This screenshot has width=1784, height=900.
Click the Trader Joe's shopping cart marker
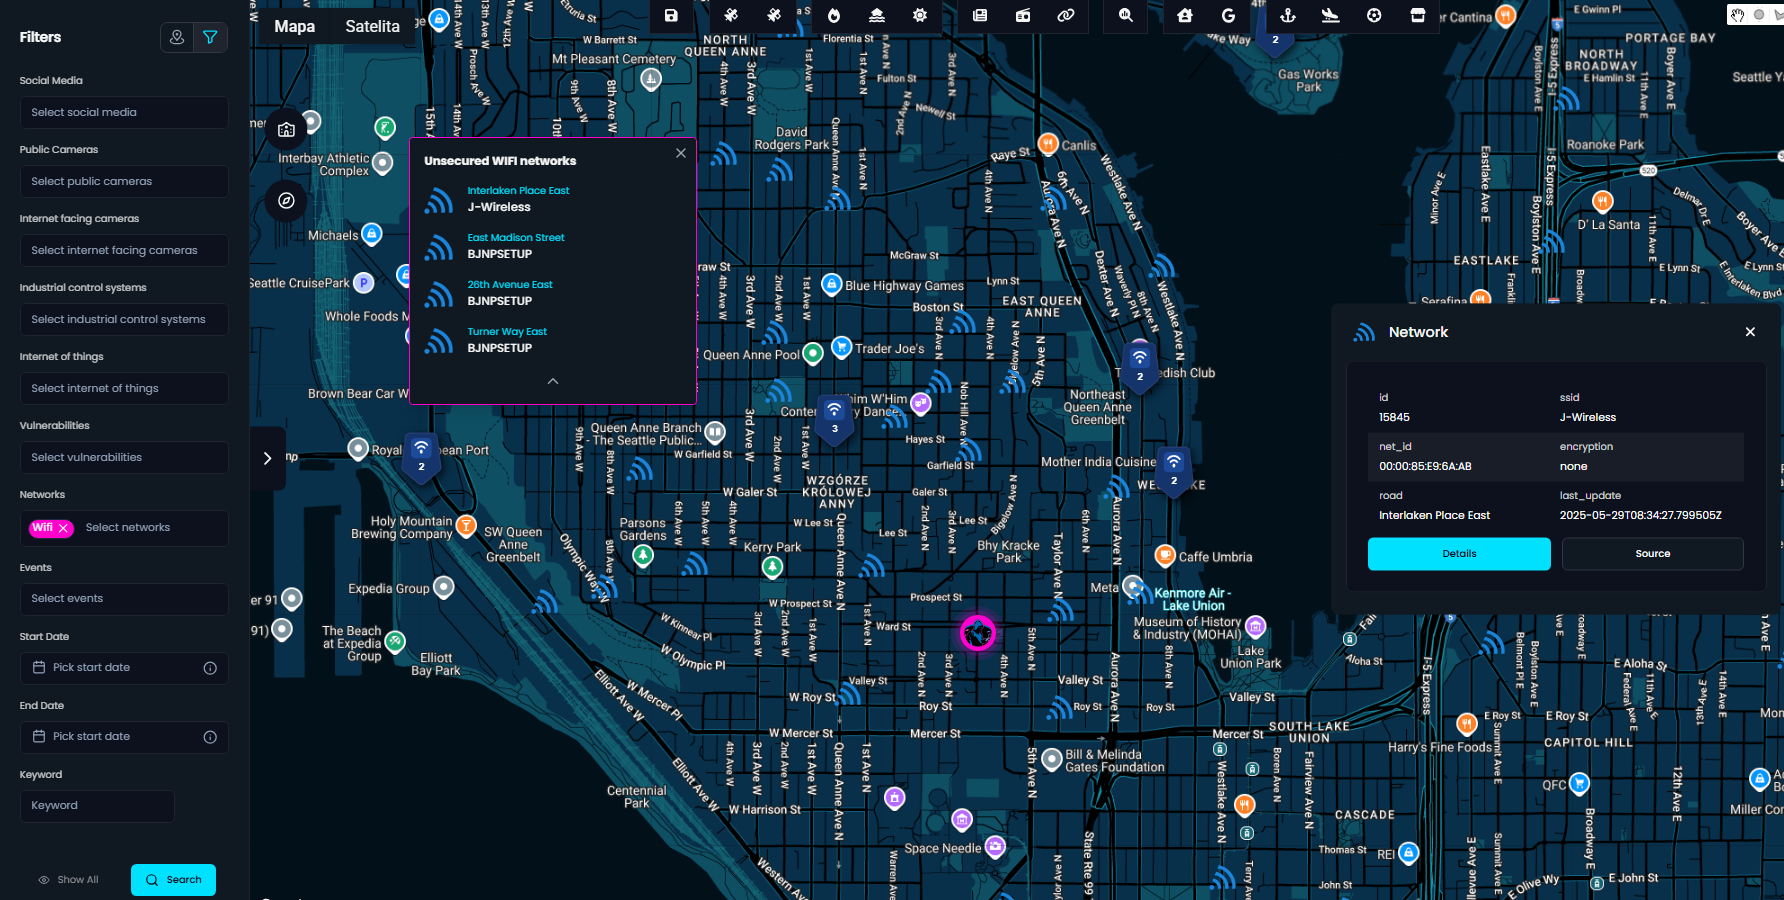point(841,347)
